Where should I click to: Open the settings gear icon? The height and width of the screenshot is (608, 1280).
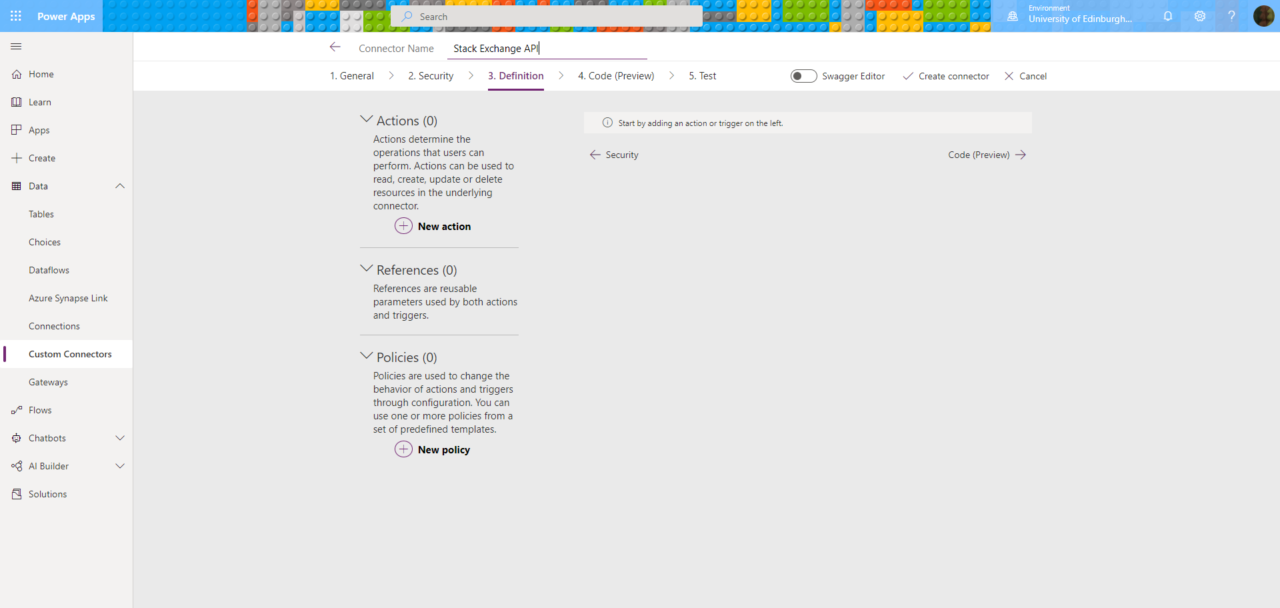[x=1200, y=16]
